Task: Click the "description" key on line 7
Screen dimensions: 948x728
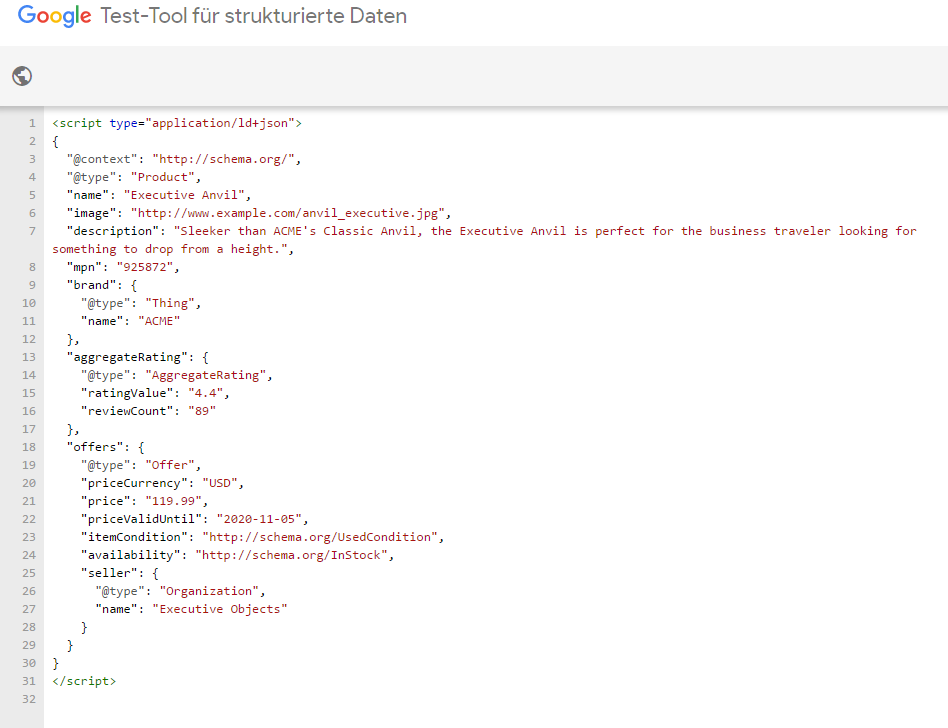Action: 112,231
